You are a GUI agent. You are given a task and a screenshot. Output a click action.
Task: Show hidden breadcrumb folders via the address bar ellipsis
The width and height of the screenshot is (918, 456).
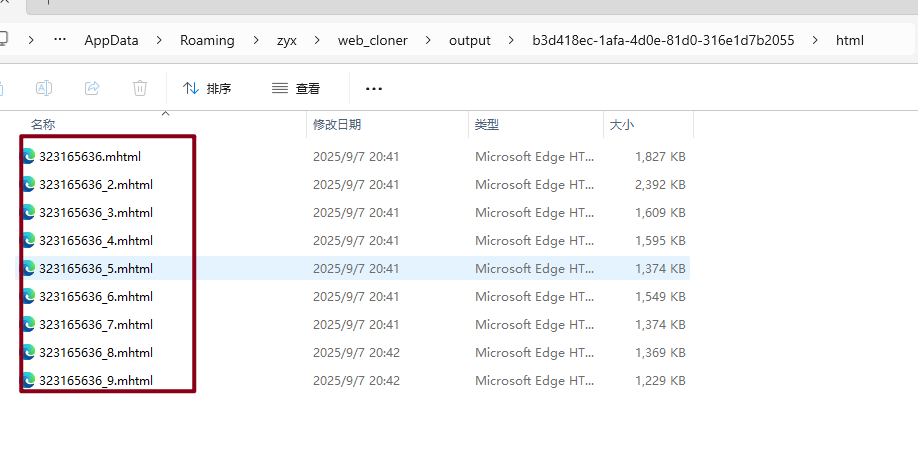click(60, 41)
